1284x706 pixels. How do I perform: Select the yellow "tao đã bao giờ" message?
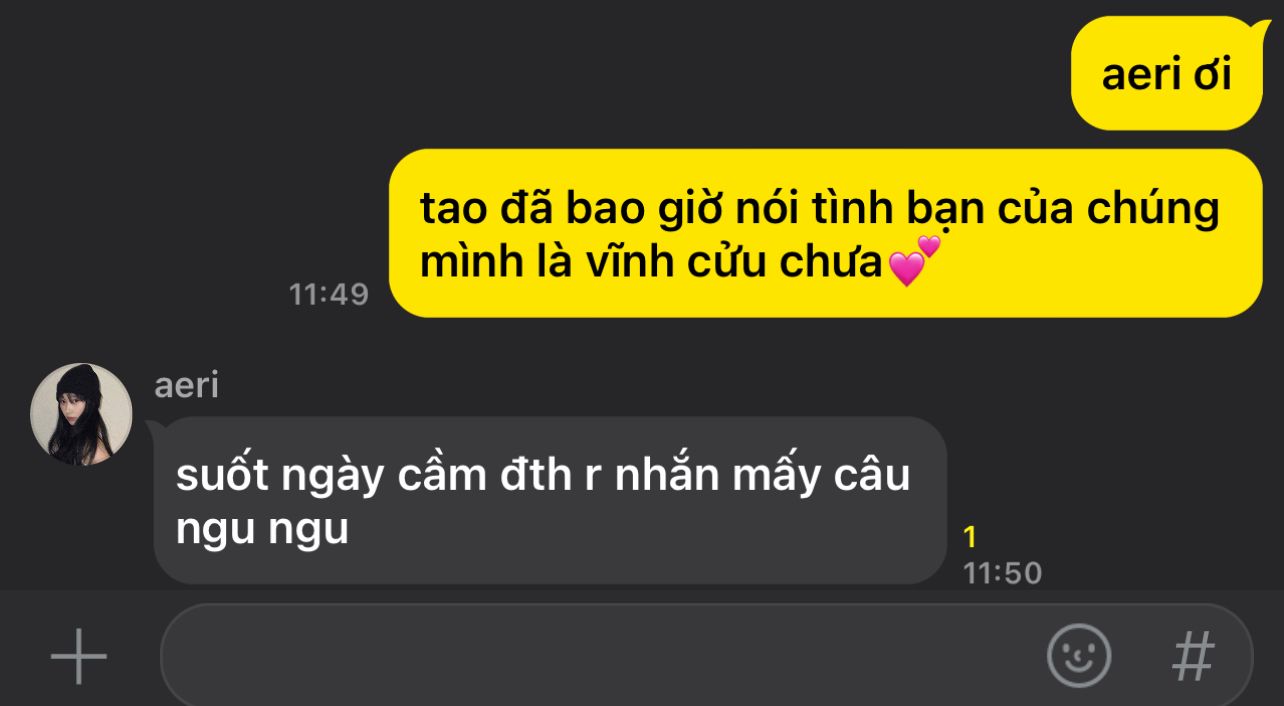tap(825, 234)
